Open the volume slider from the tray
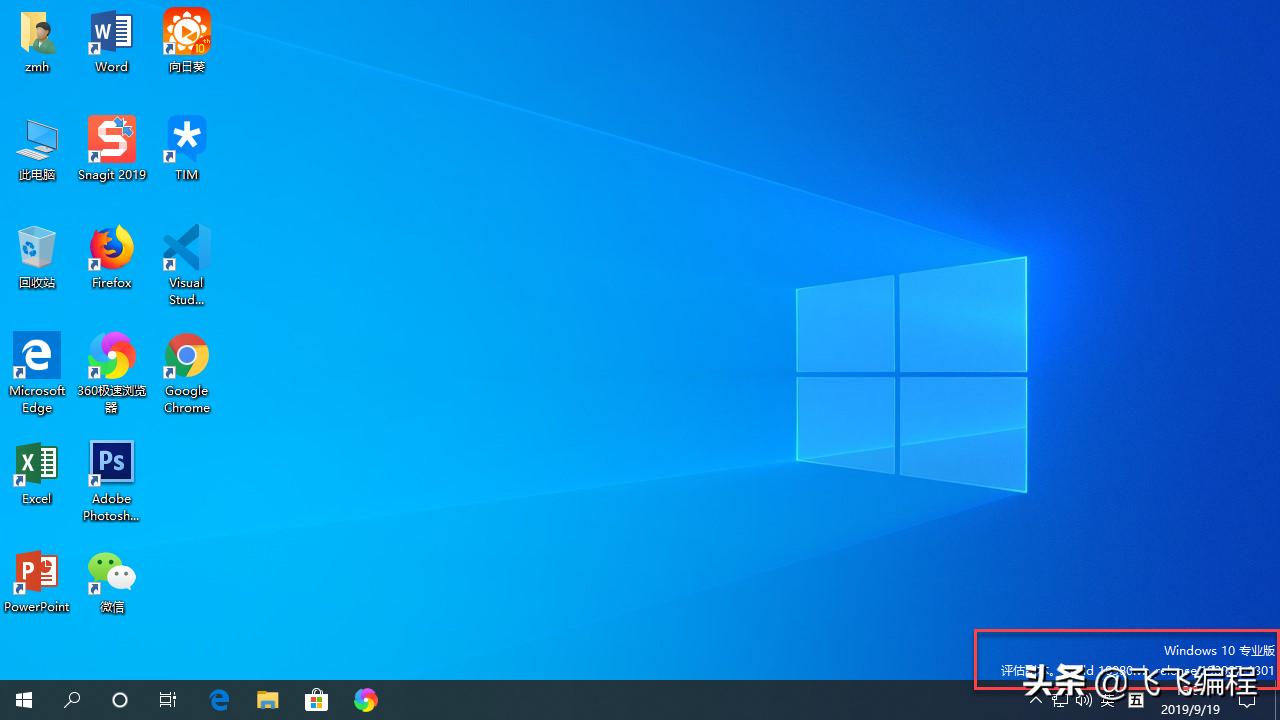The height and width of the screenshot is (720, 1280). (1083, 700)
